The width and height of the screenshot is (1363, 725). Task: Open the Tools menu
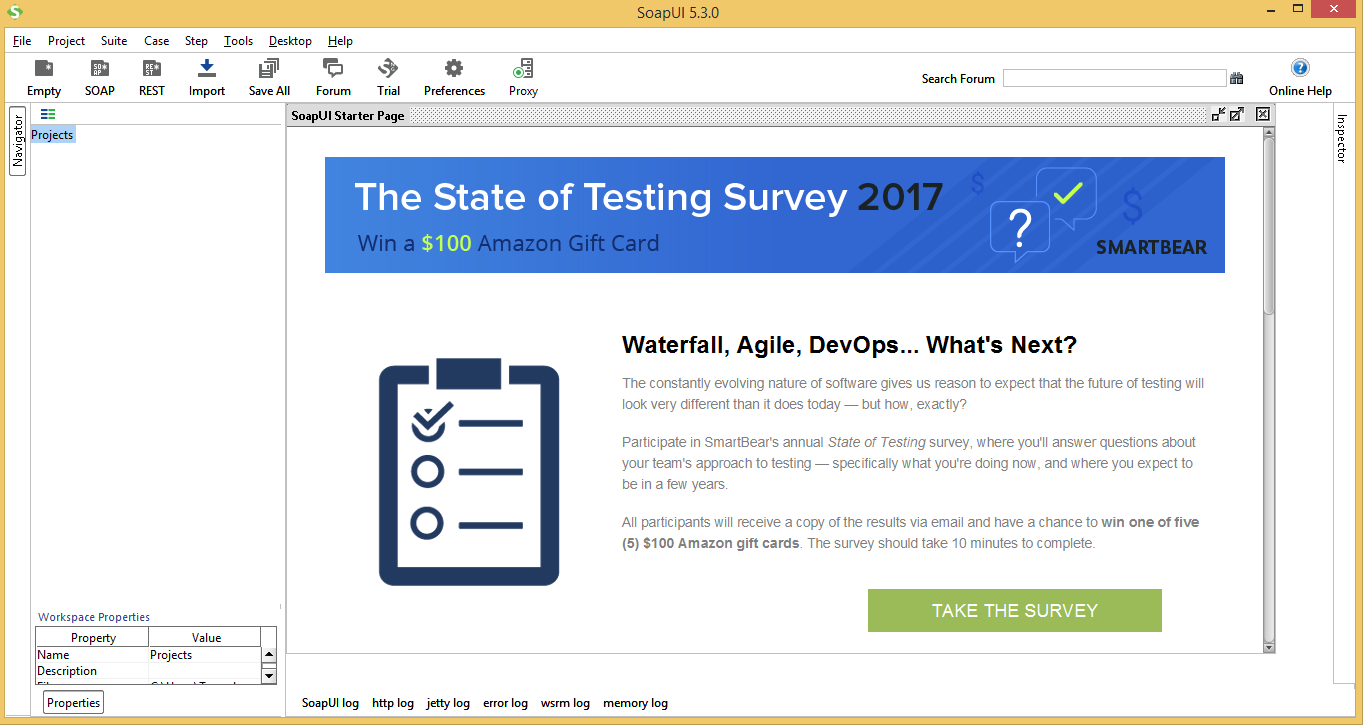(237, 41)
